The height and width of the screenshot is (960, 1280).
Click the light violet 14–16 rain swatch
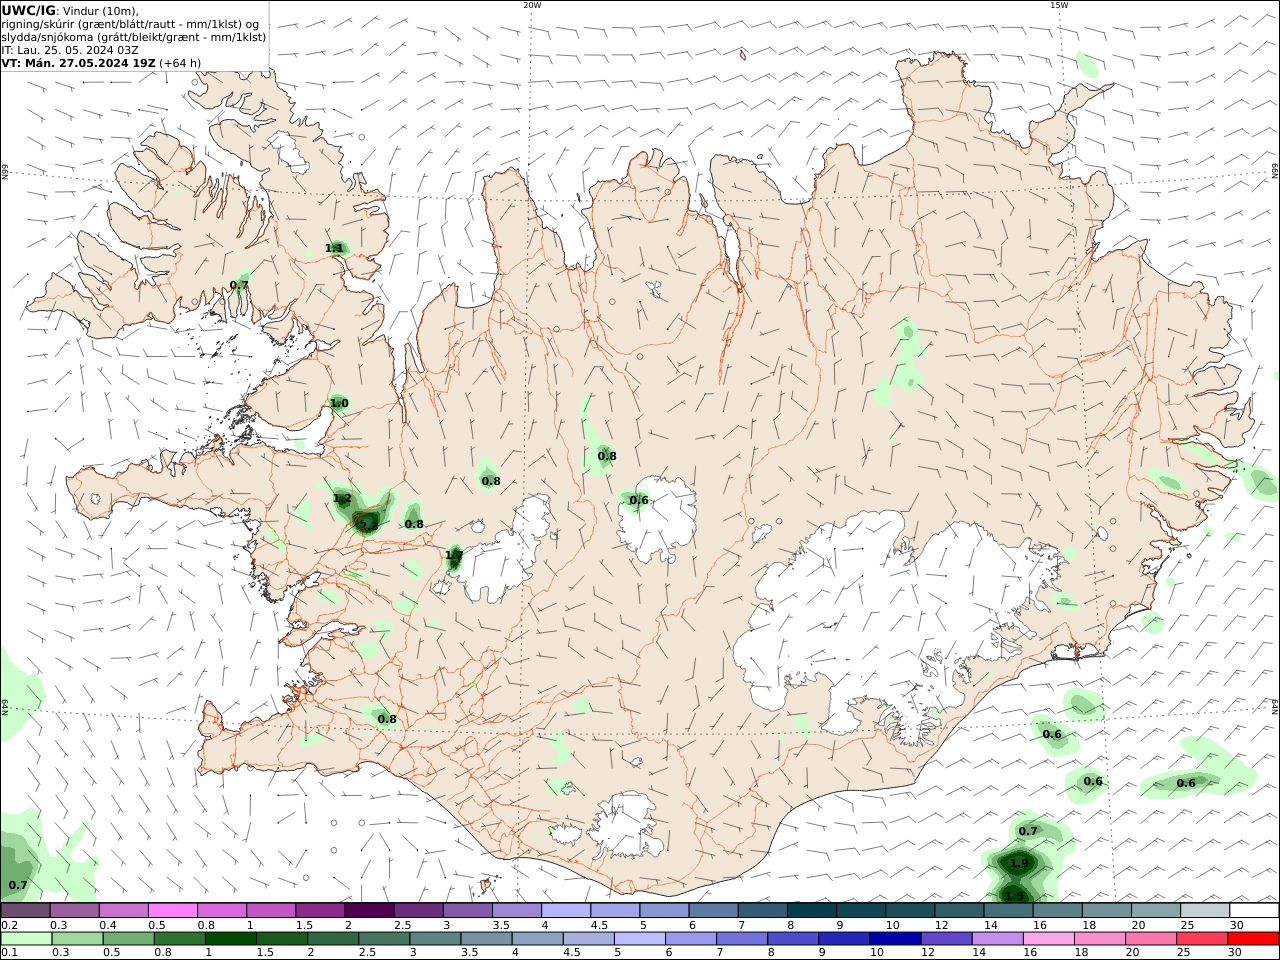click(998, 939)
